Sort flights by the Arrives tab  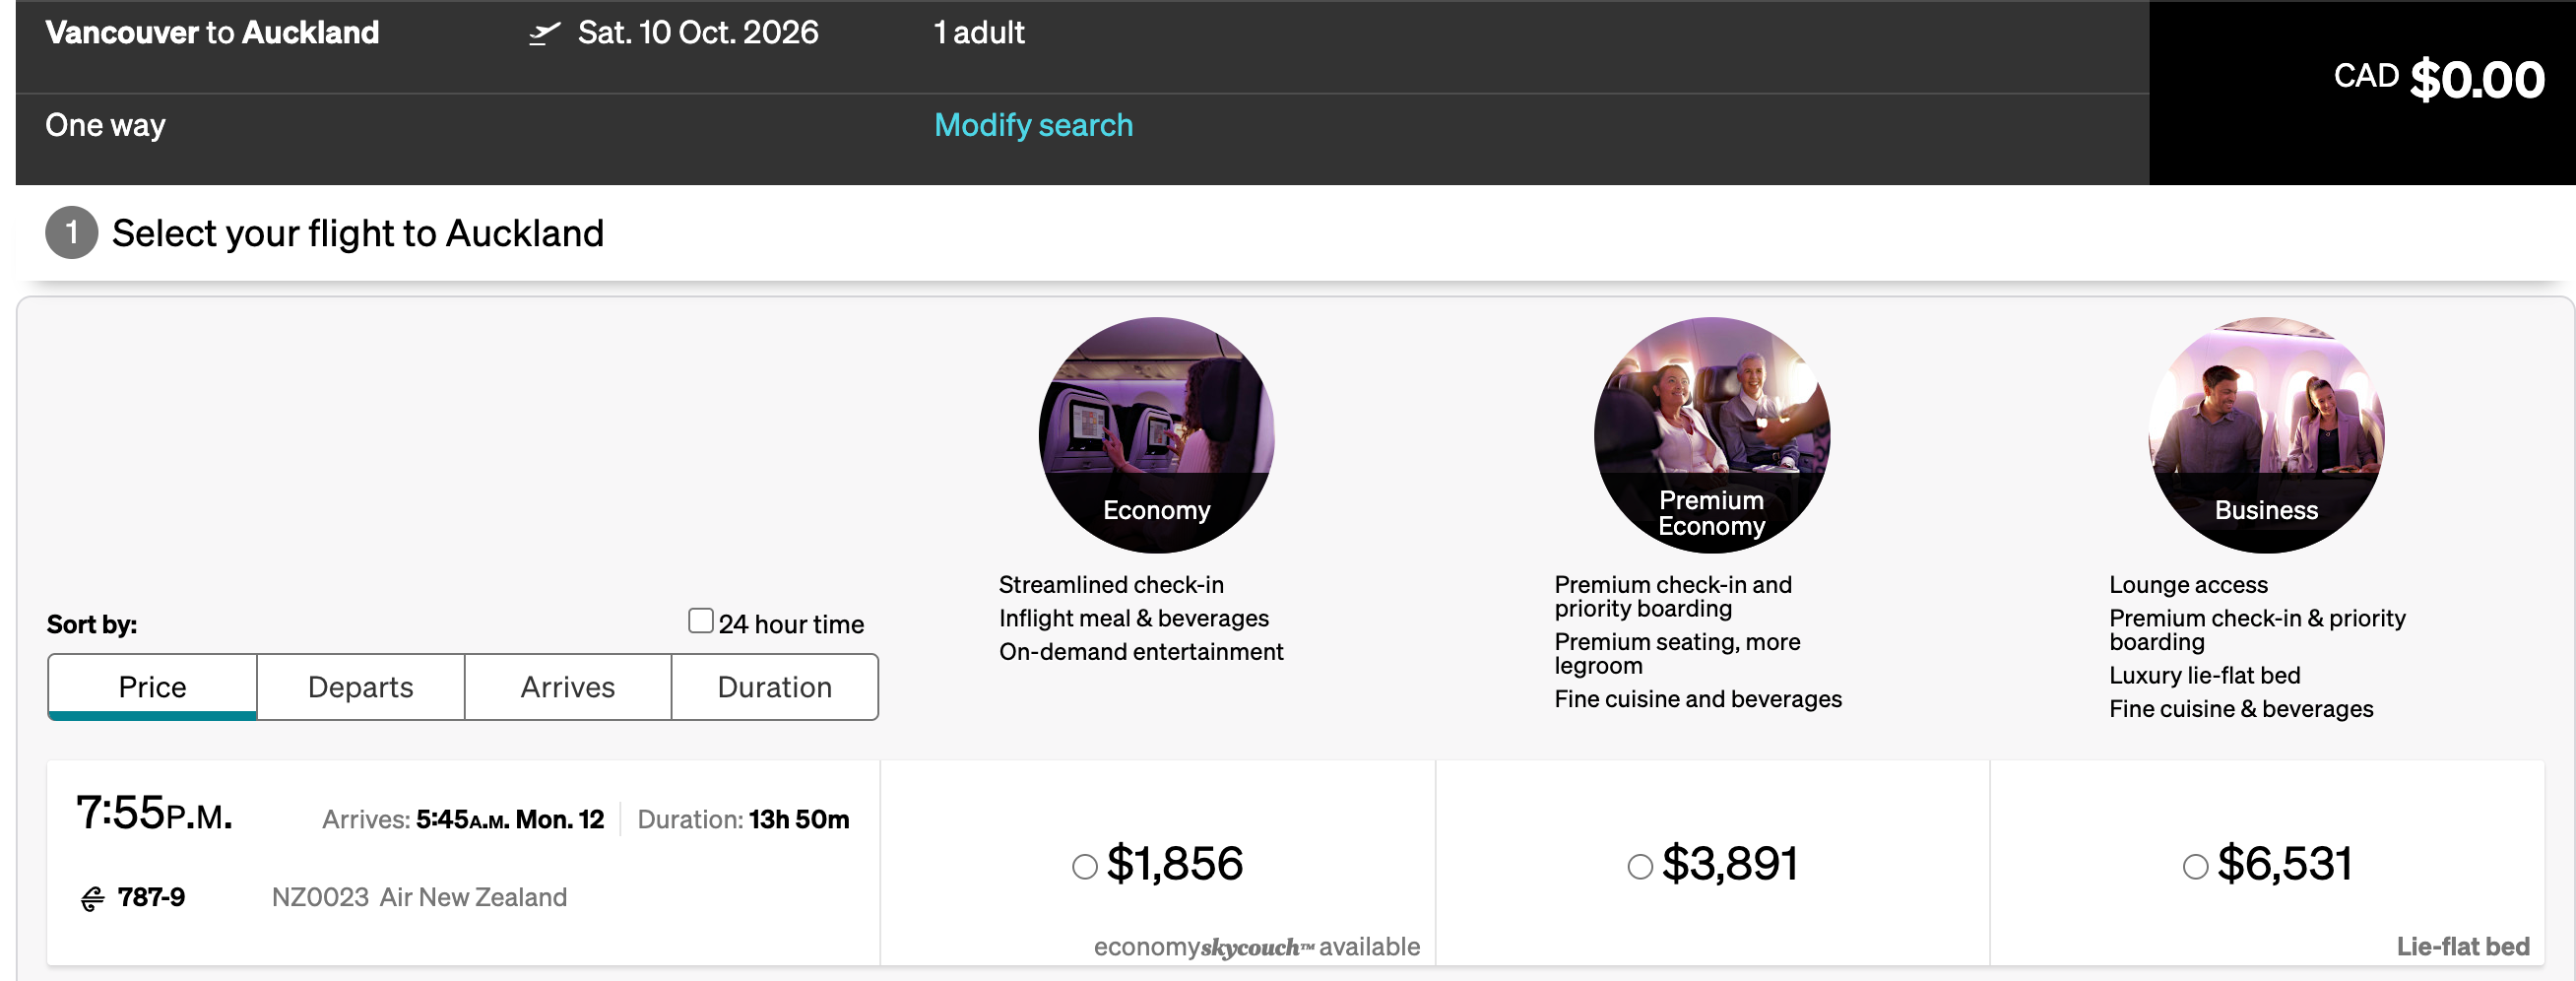click(x=567, y=687)
